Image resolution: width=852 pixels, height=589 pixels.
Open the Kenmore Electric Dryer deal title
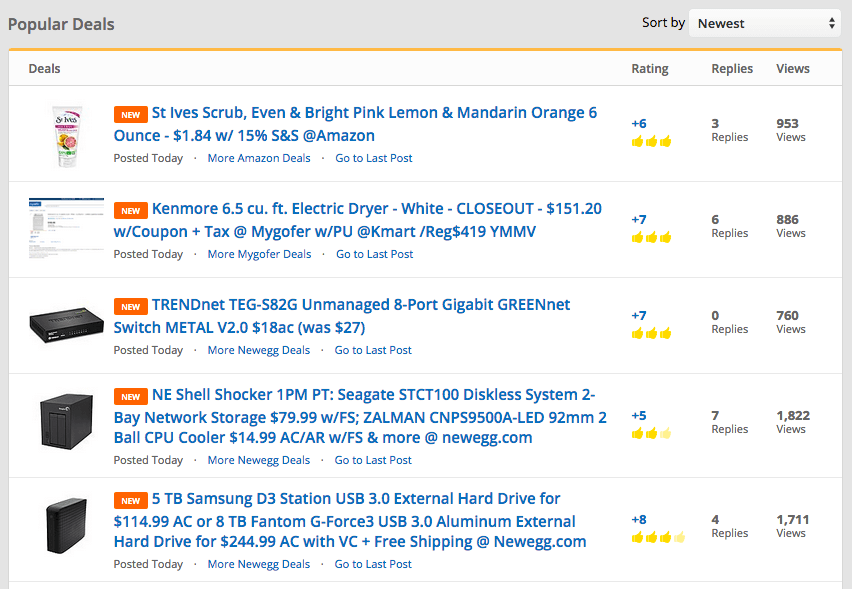(x=358, y=220)
